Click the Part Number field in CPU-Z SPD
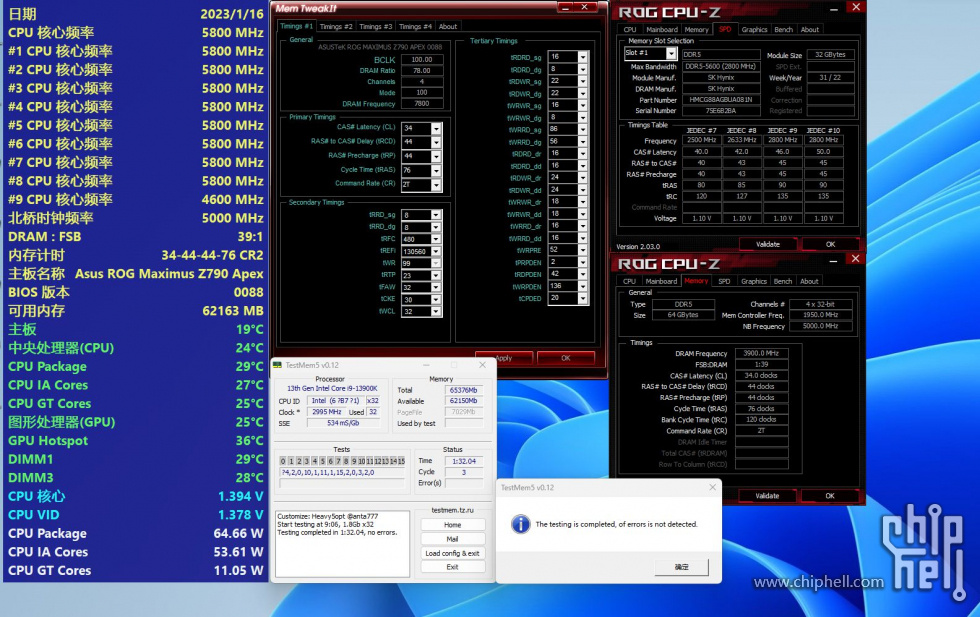The image size is (980, 617). coord(721,100)
